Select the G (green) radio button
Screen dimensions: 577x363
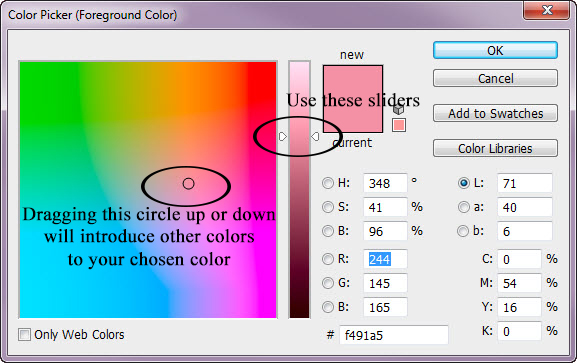tap(328, 283)
